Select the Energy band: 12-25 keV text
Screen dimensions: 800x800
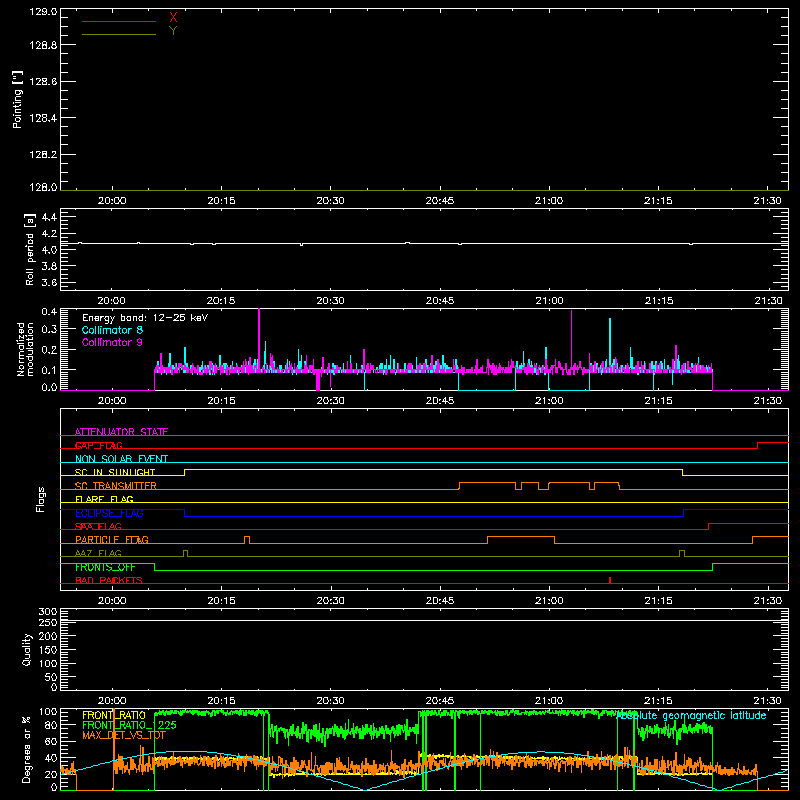145,318
